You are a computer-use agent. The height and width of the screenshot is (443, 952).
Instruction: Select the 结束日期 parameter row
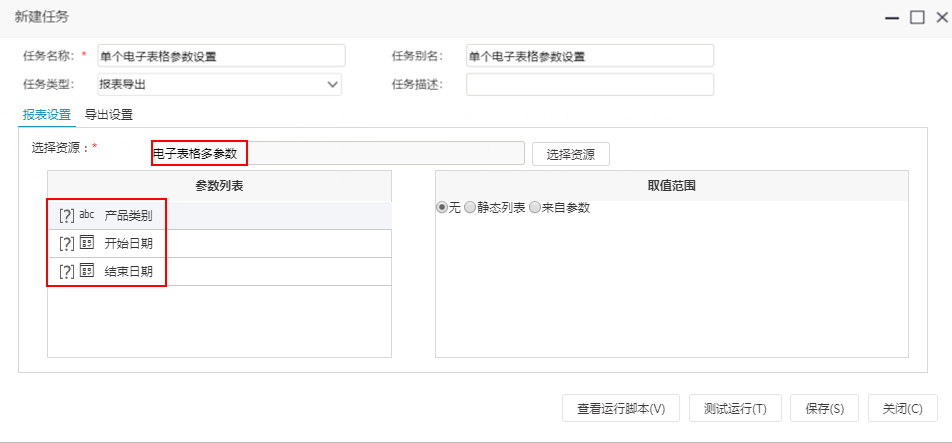pos(219,271)
